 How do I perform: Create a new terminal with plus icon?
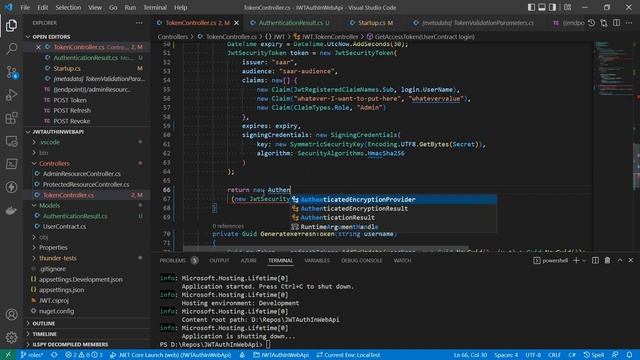click(x=576, y=260)
